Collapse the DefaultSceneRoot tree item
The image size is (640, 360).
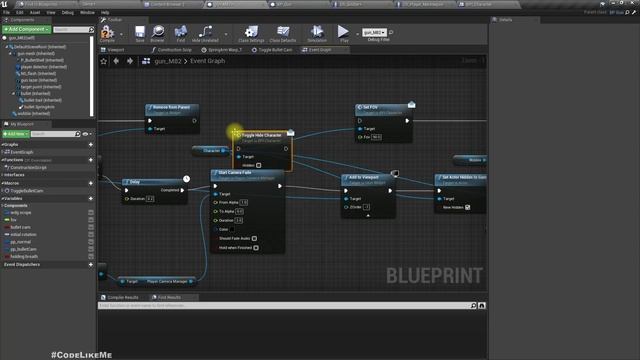[7, 47]
